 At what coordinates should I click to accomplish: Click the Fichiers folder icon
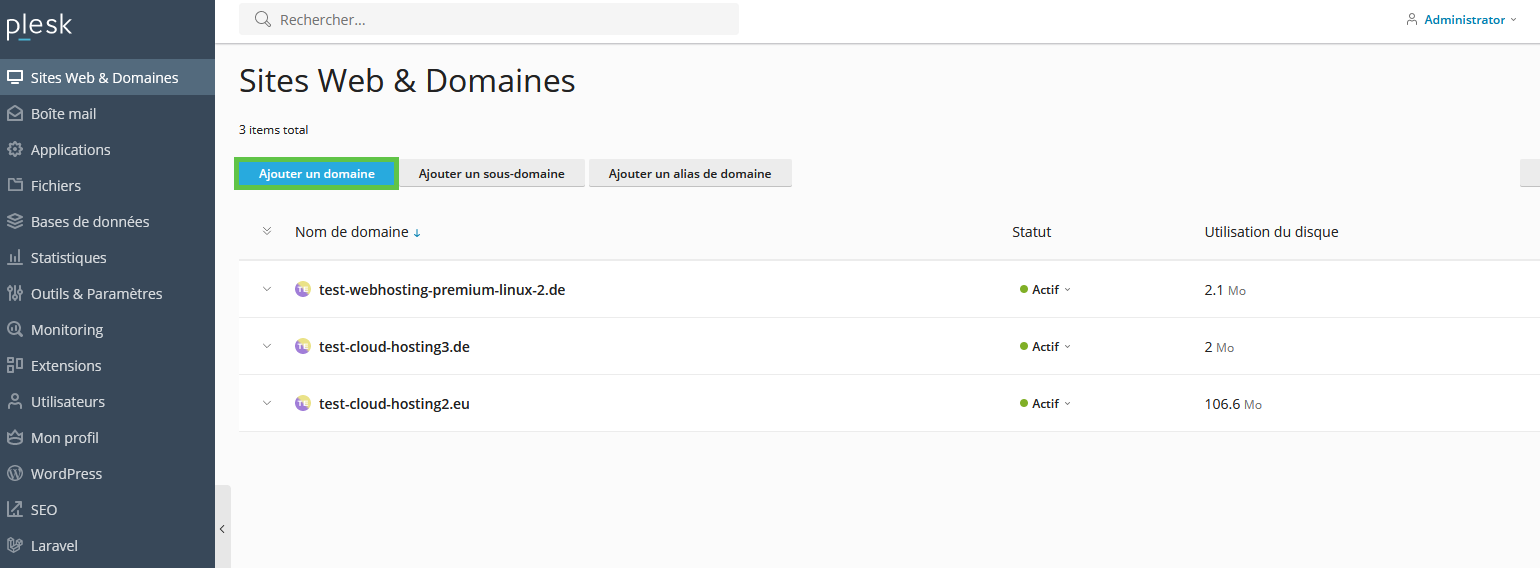tap(15, 185)
